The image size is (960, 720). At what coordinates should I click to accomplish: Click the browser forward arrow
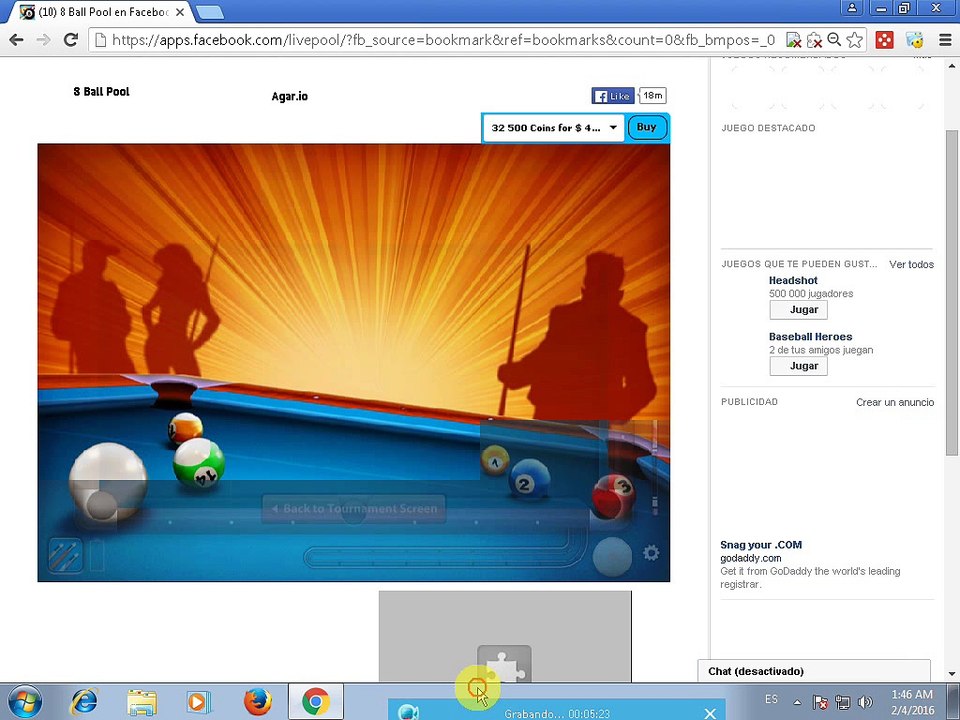43,40
